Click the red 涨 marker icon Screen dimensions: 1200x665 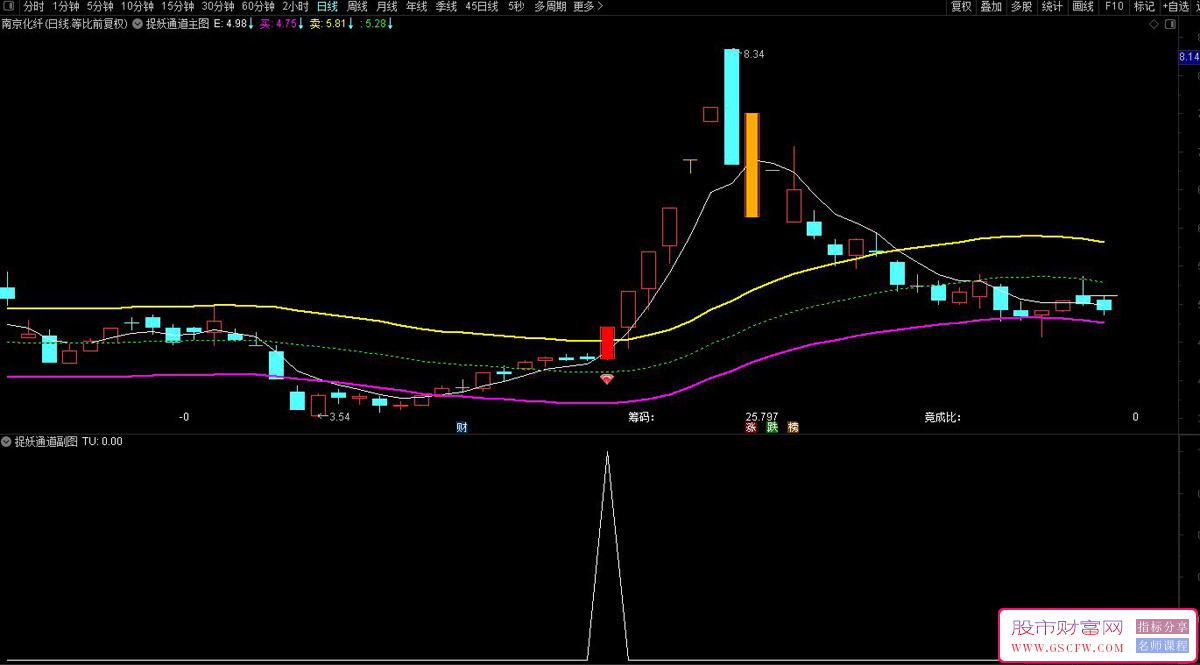[x=751, y=427]
